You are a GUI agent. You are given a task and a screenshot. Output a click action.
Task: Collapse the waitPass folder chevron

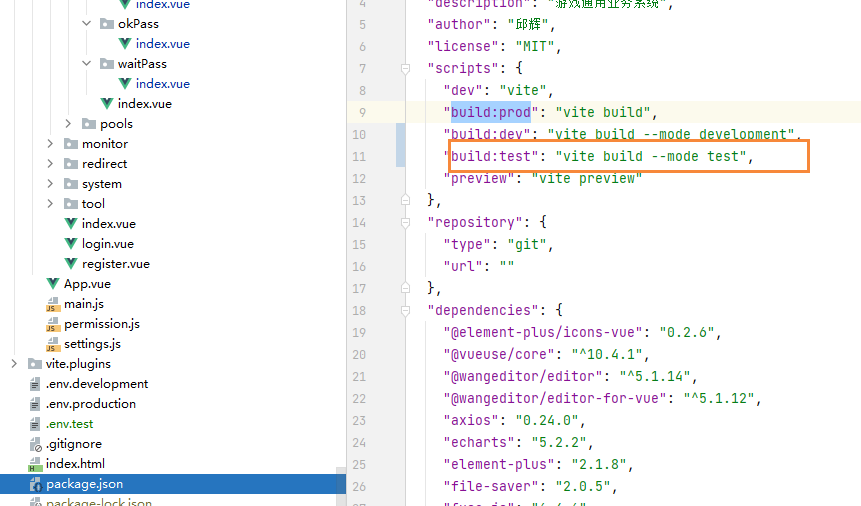click(86, 64)
